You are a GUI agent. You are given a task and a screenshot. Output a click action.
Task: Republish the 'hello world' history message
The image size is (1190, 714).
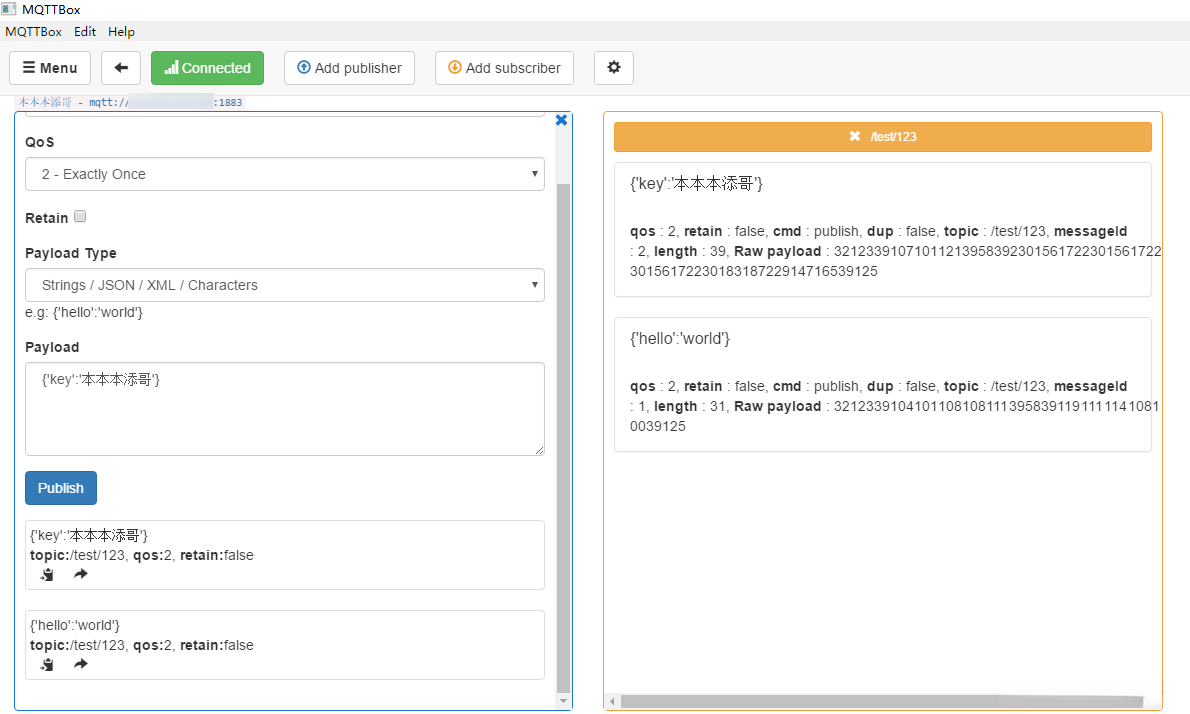pyautogui.click(x=81, y=664)
